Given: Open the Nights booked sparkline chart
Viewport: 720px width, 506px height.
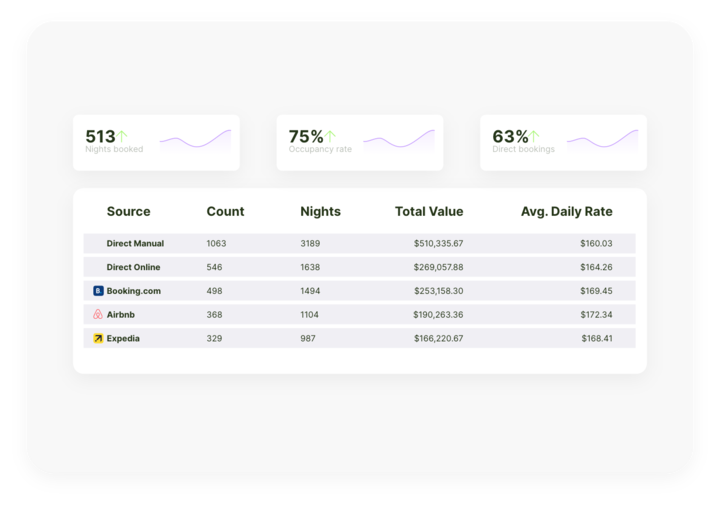Looking at the screenshot, I should 195,140.
